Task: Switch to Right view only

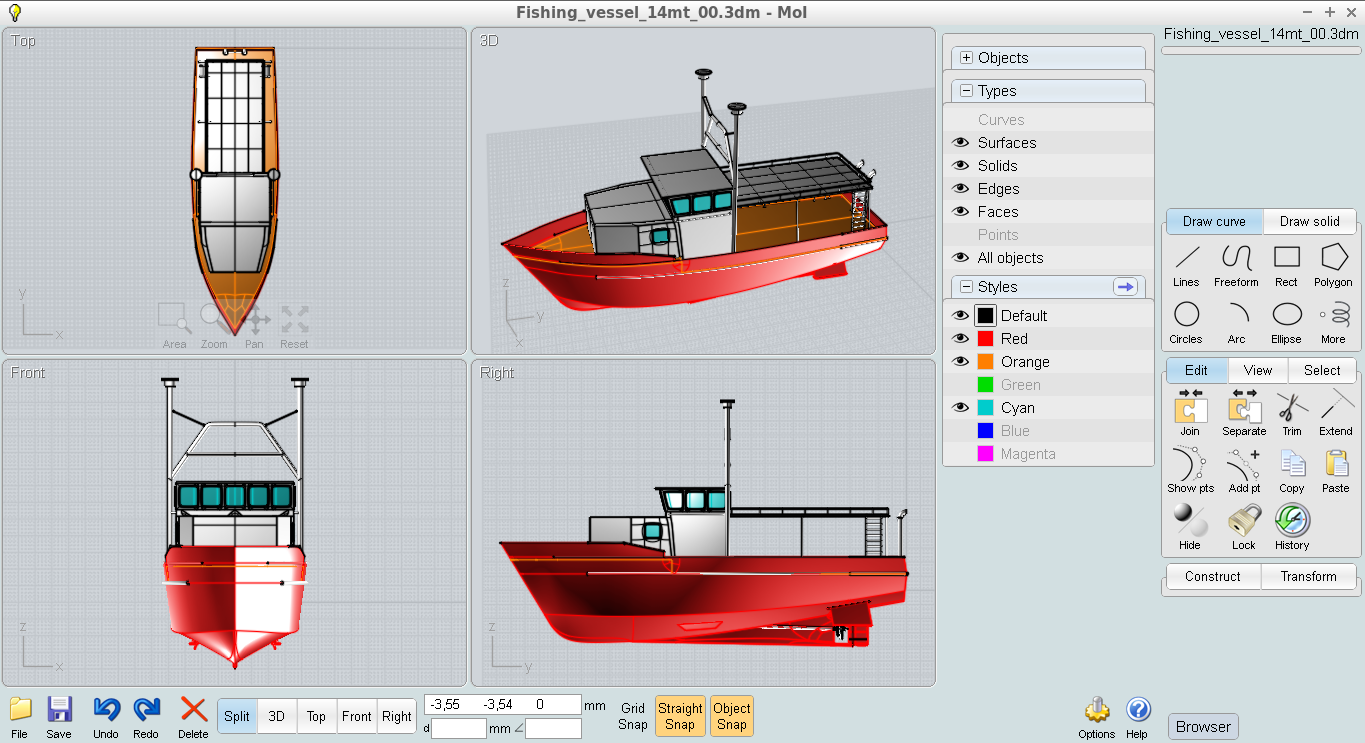Action: [x=397, y=716]
